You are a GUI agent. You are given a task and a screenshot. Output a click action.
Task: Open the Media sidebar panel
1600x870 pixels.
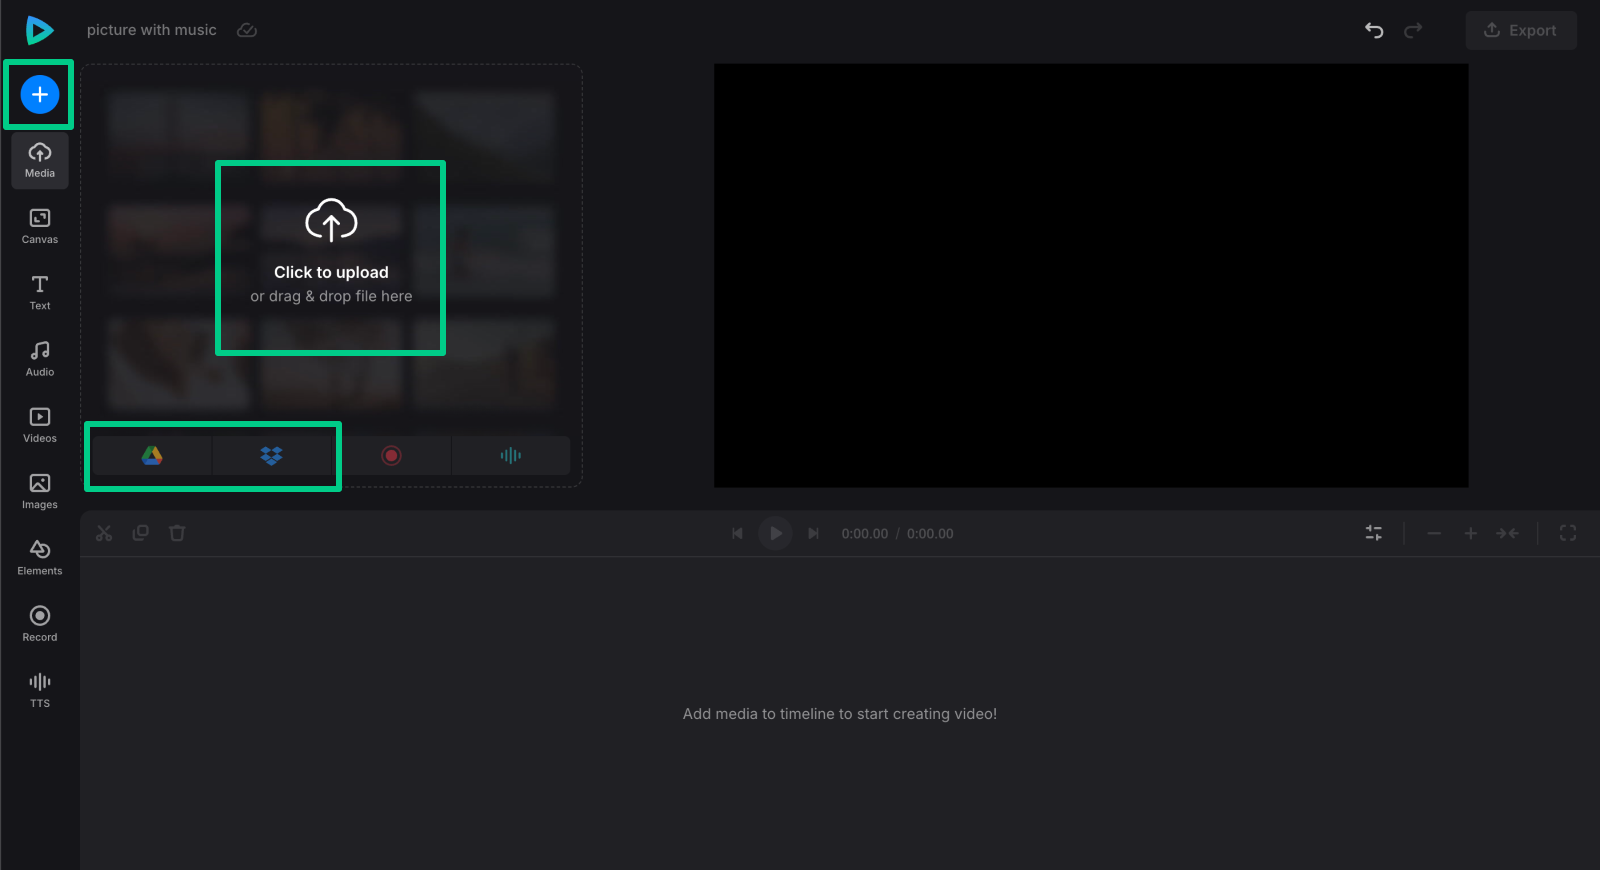40,160
